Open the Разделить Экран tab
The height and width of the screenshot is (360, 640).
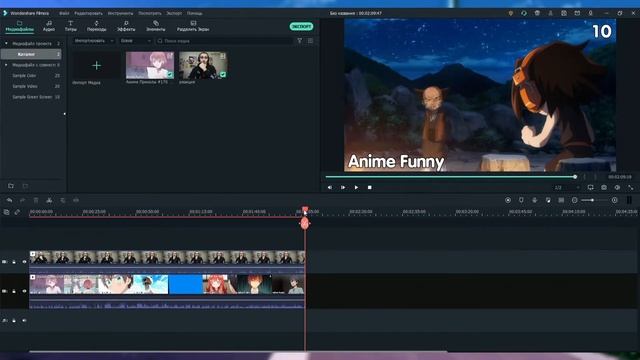pos(193,26)
